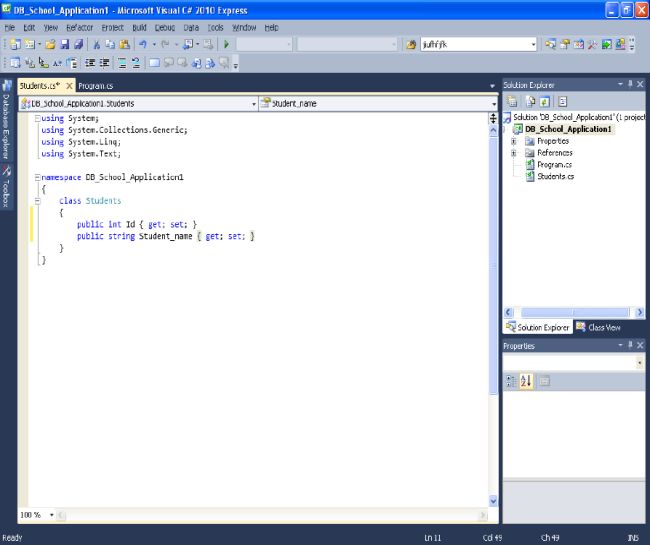
Task: Switch to the Class View tab
Action: [599, 327]
